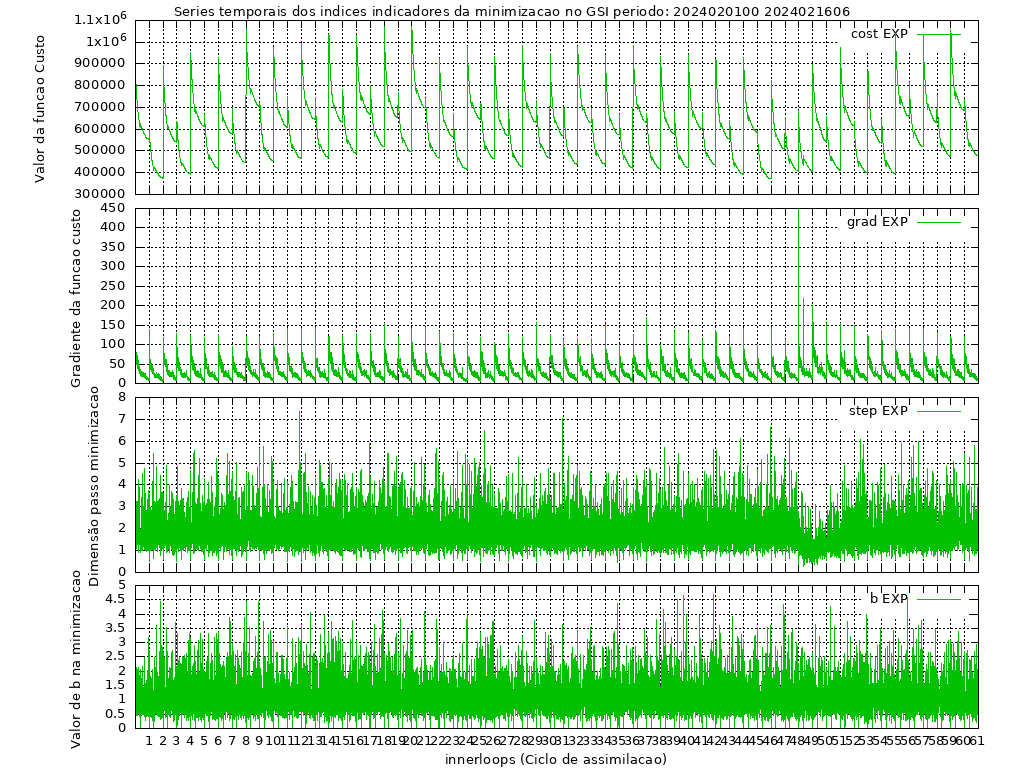This screenshot has height=768, width=1024.
Task: Click x-axis tick label '61'
Action: pos(976,741)
